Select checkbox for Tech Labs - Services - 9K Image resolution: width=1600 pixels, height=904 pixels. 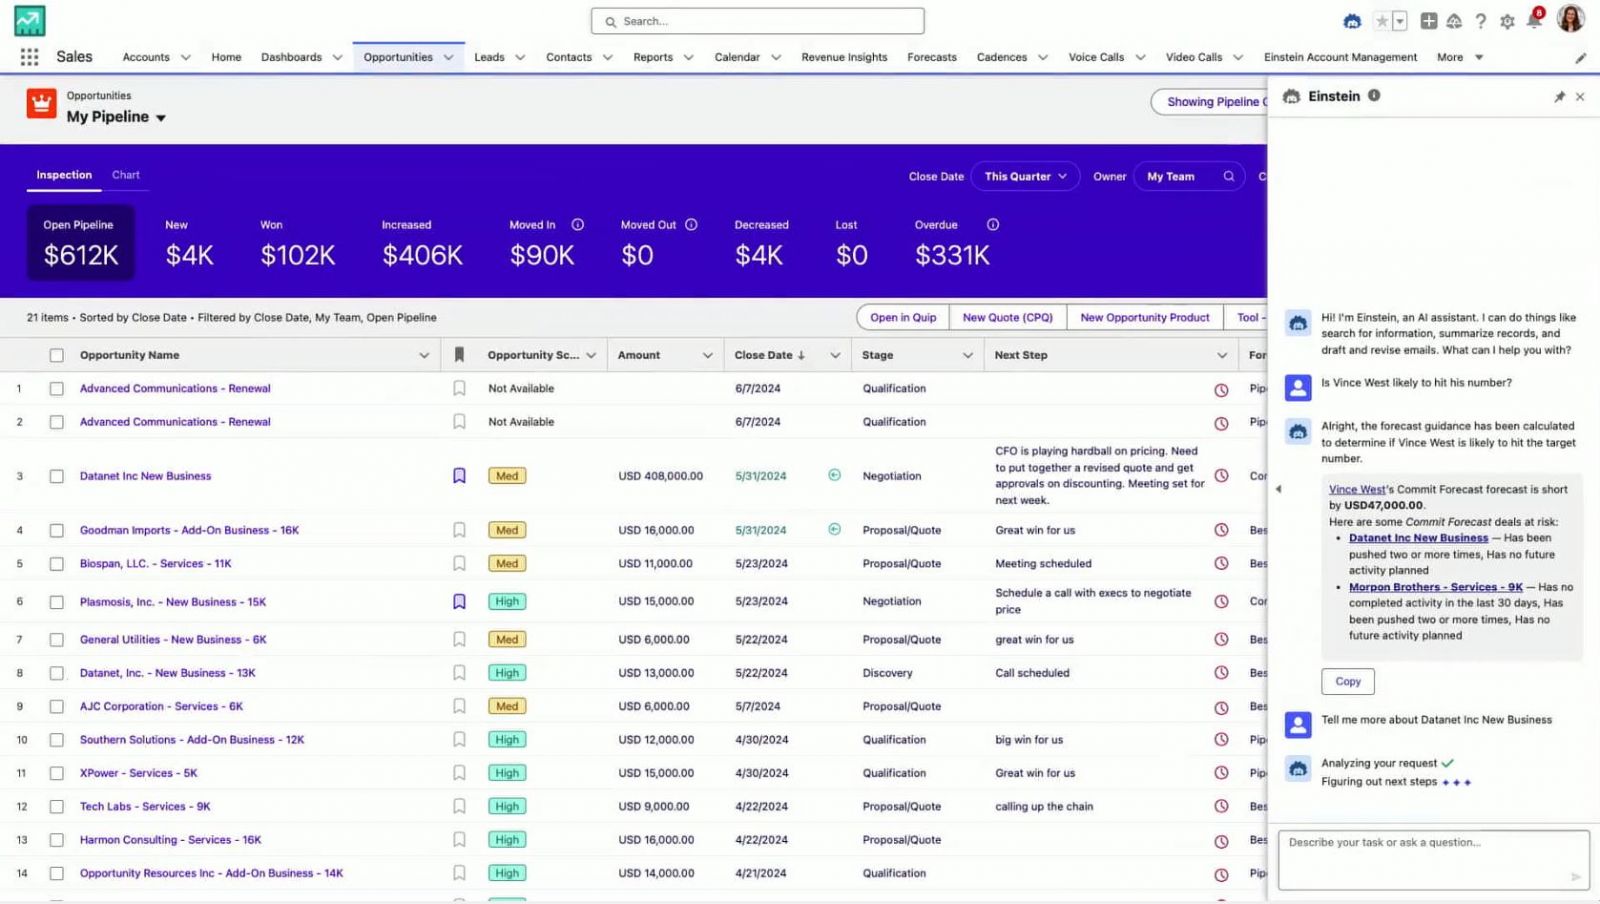57,807
